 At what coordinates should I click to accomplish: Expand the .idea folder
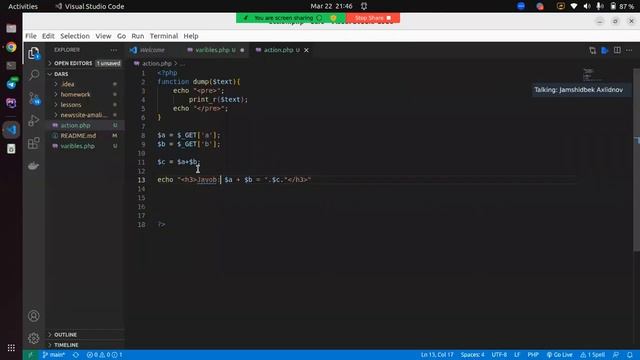tap(84, 84)
